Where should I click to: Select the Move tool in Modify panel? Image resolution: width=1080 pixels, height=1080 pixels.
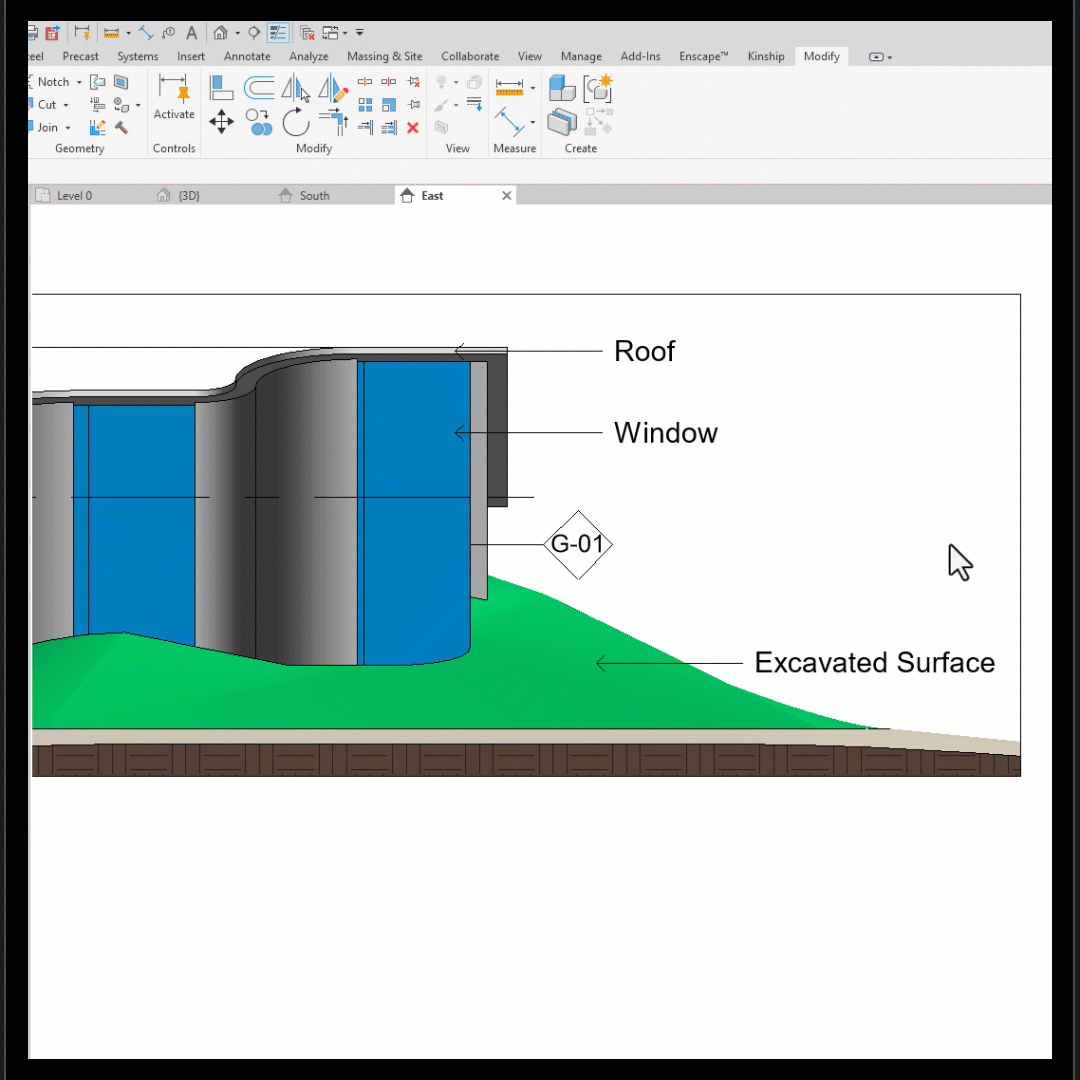coord(221,122)
